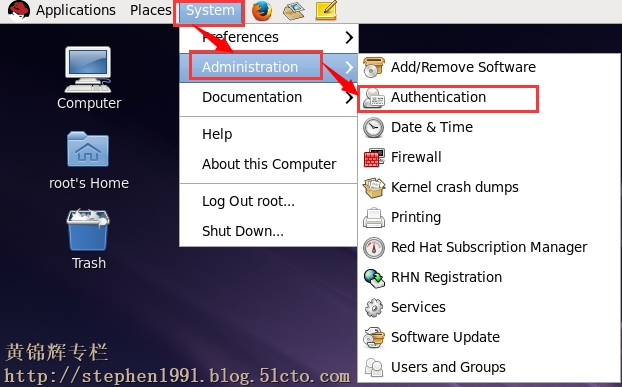622x387 pixels.
Task: Click the Printing printer icon
Action: click(374, 218)
